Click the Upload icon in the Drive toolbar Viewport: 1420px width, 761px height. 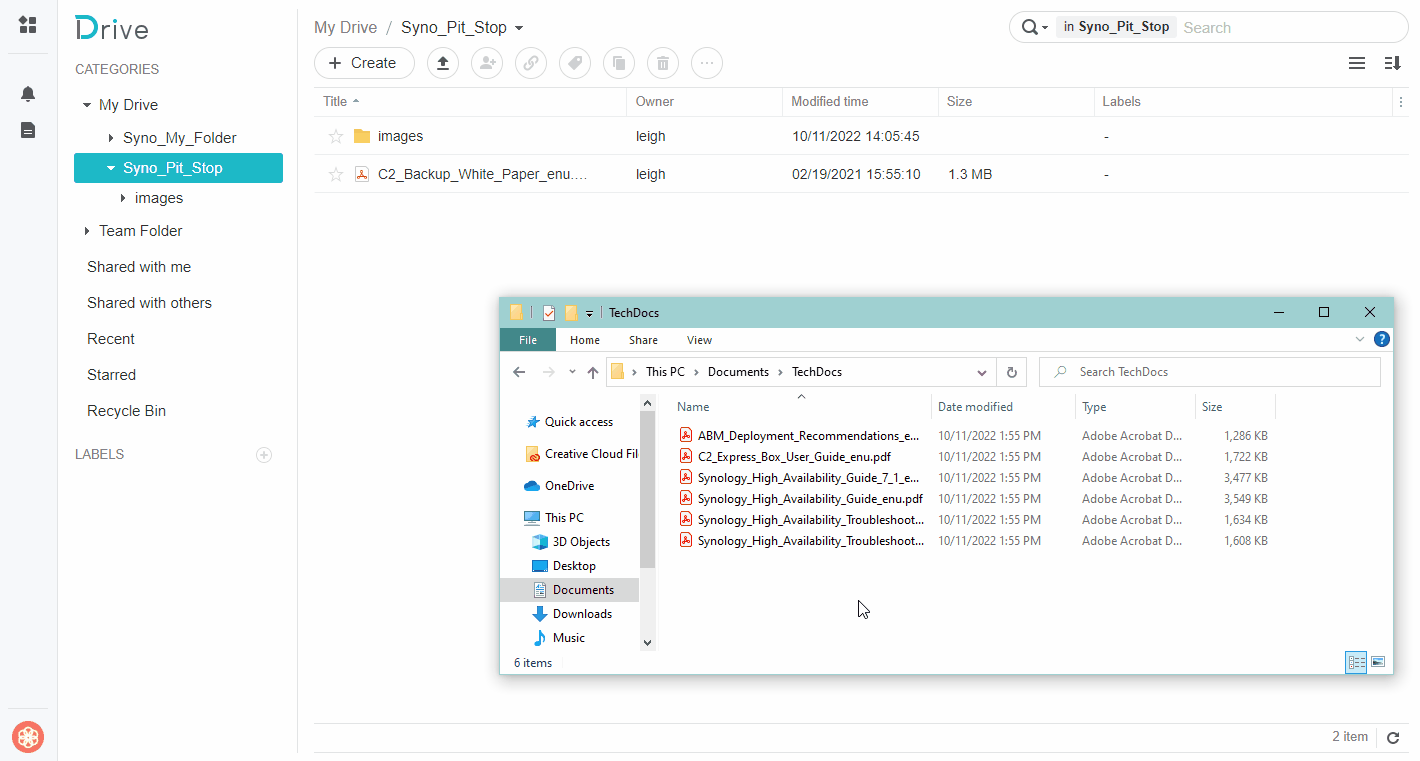[x=443, y=63]
